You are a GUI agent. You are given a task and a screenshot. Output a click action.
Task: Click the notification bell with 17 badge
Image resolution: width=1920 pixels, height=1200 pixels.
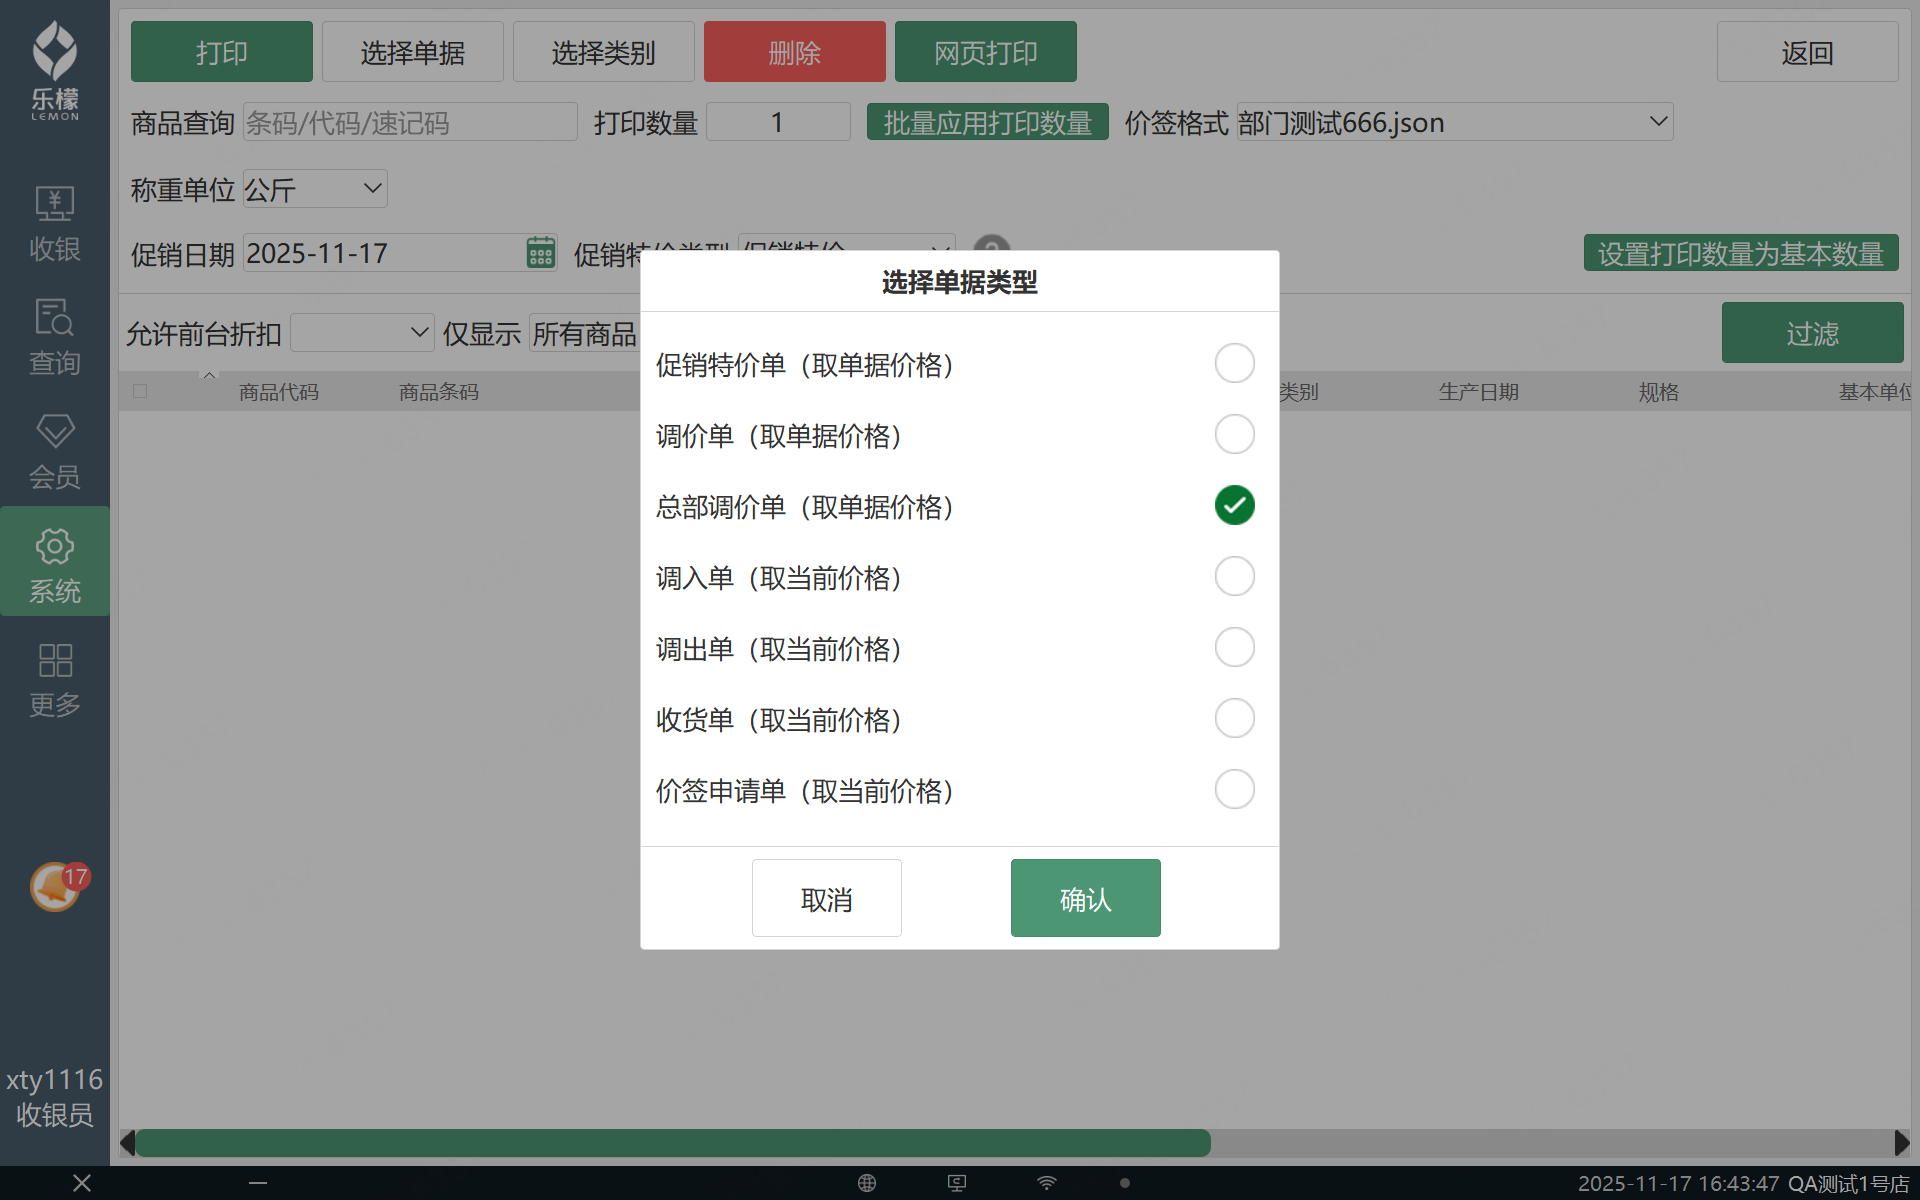[x=56, y=886]
